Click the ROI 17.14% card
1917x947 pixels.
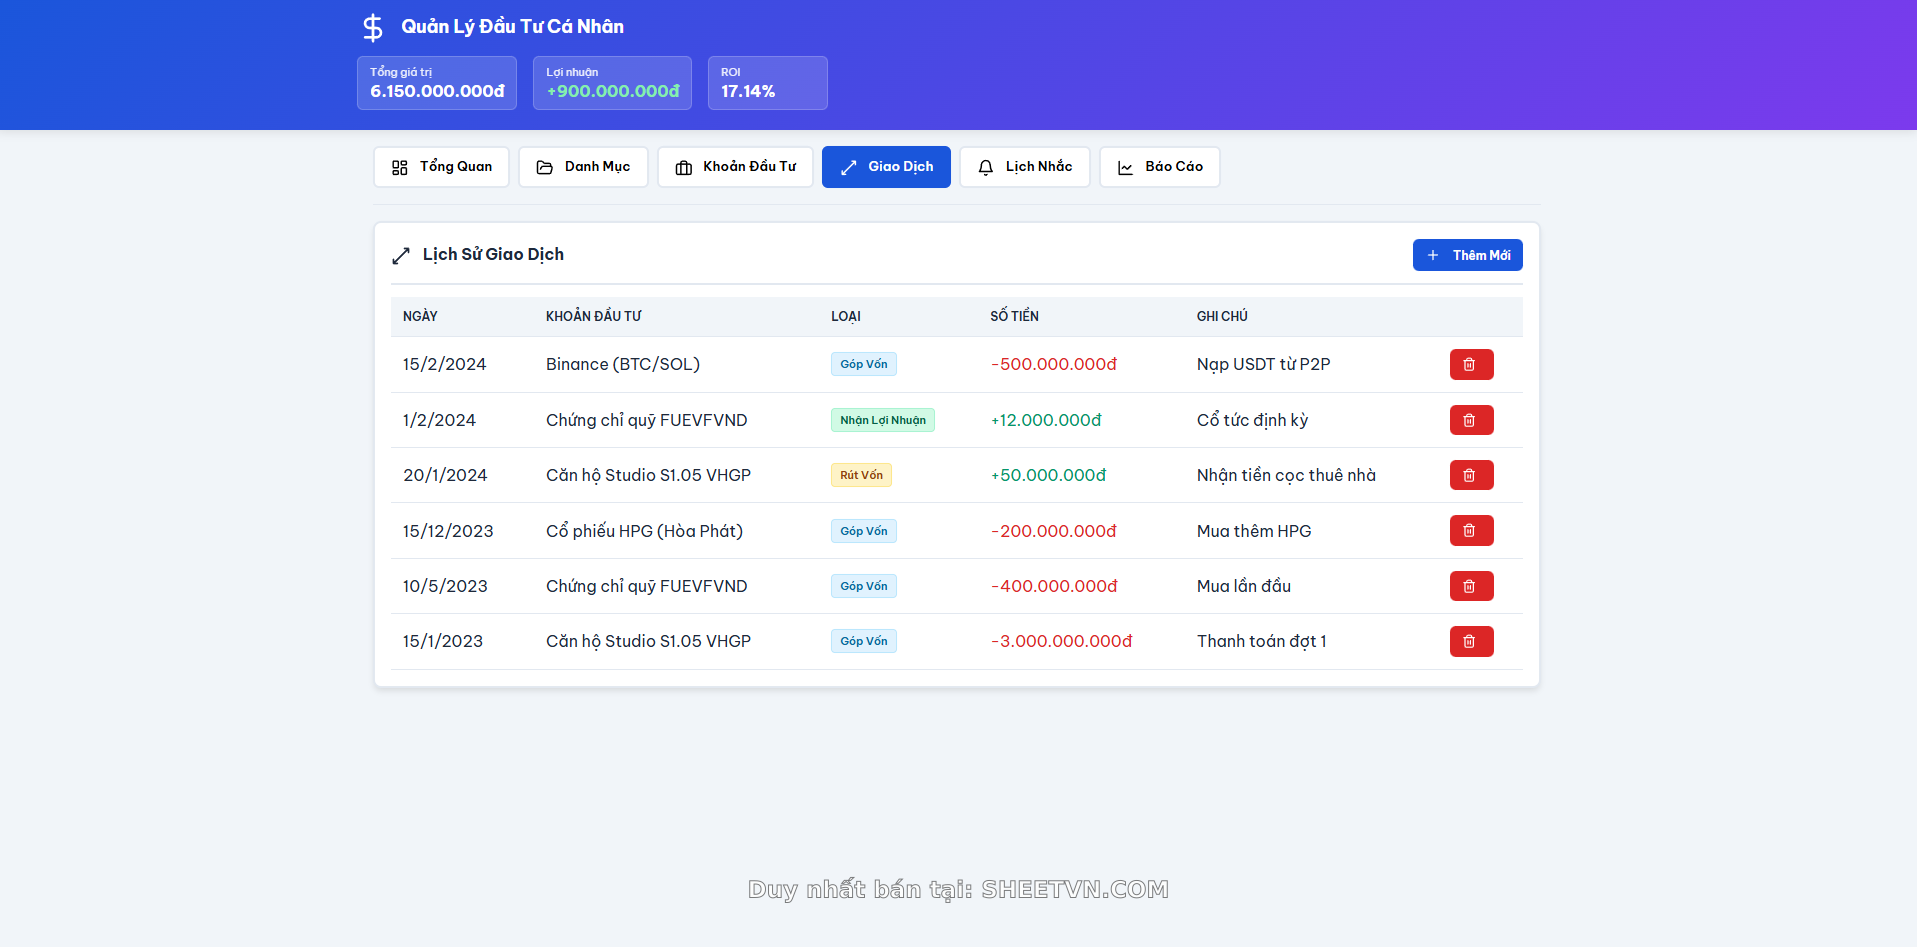coord(768,83)
